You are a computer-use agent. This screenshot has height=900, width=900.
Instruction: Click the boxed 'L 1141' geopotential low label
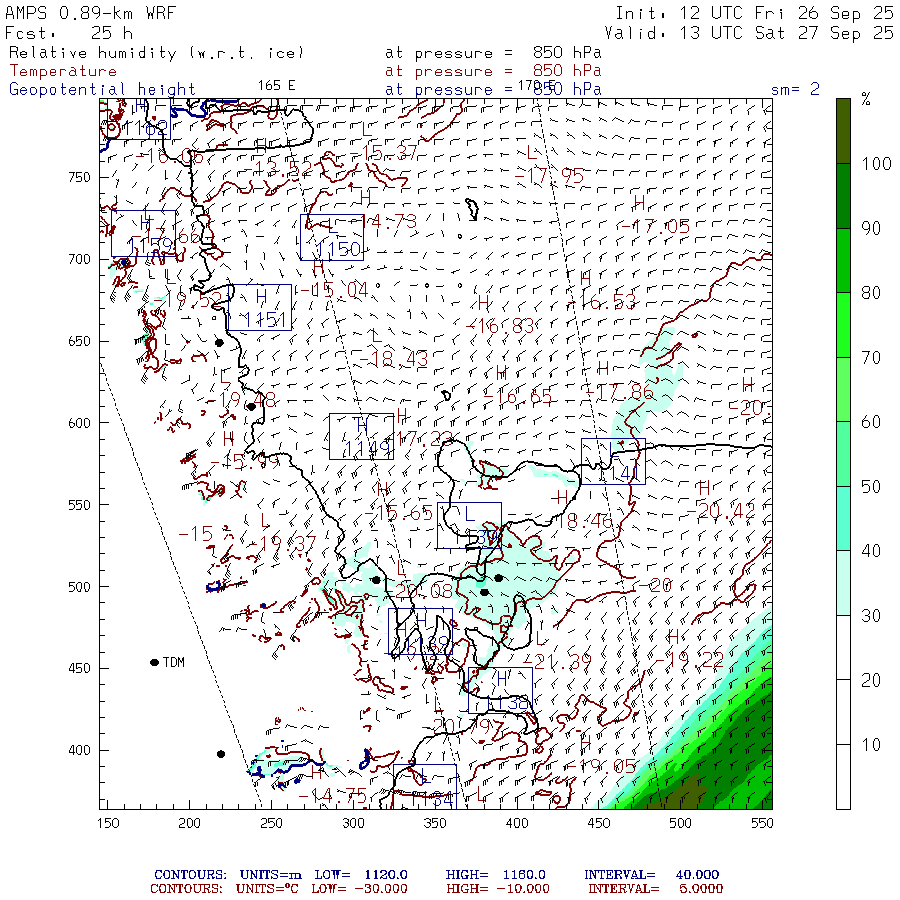tap(613, 461)
